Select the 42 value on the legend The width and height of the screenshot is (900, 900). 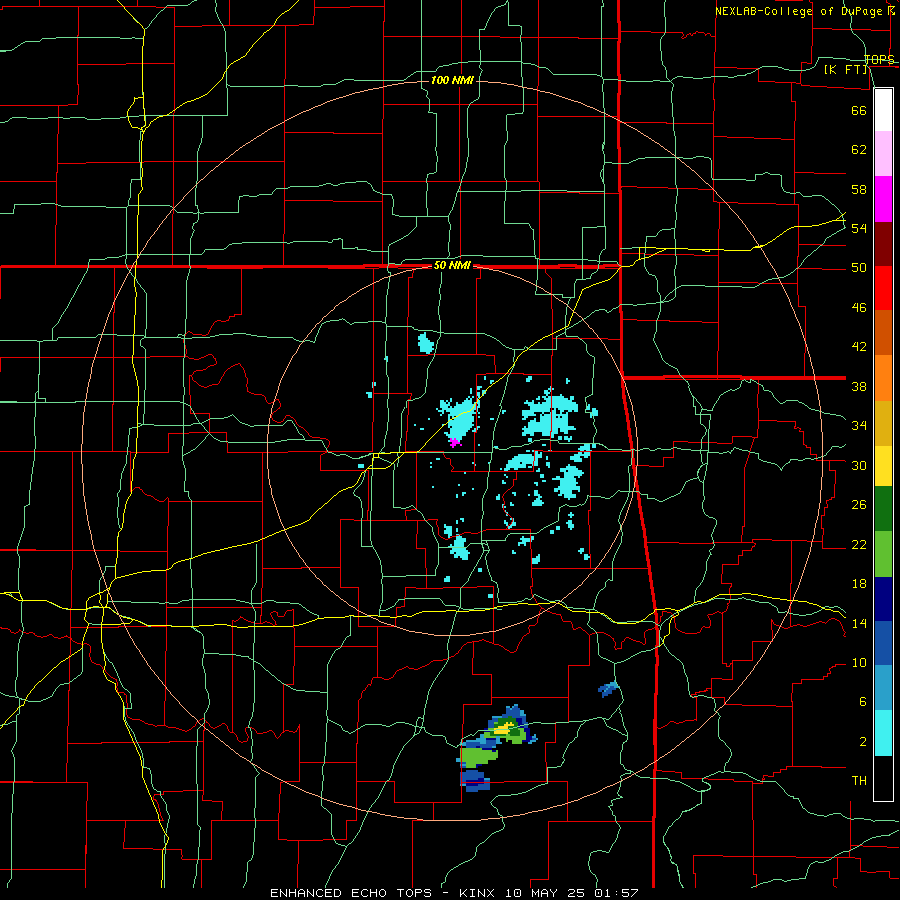(859, 347)
